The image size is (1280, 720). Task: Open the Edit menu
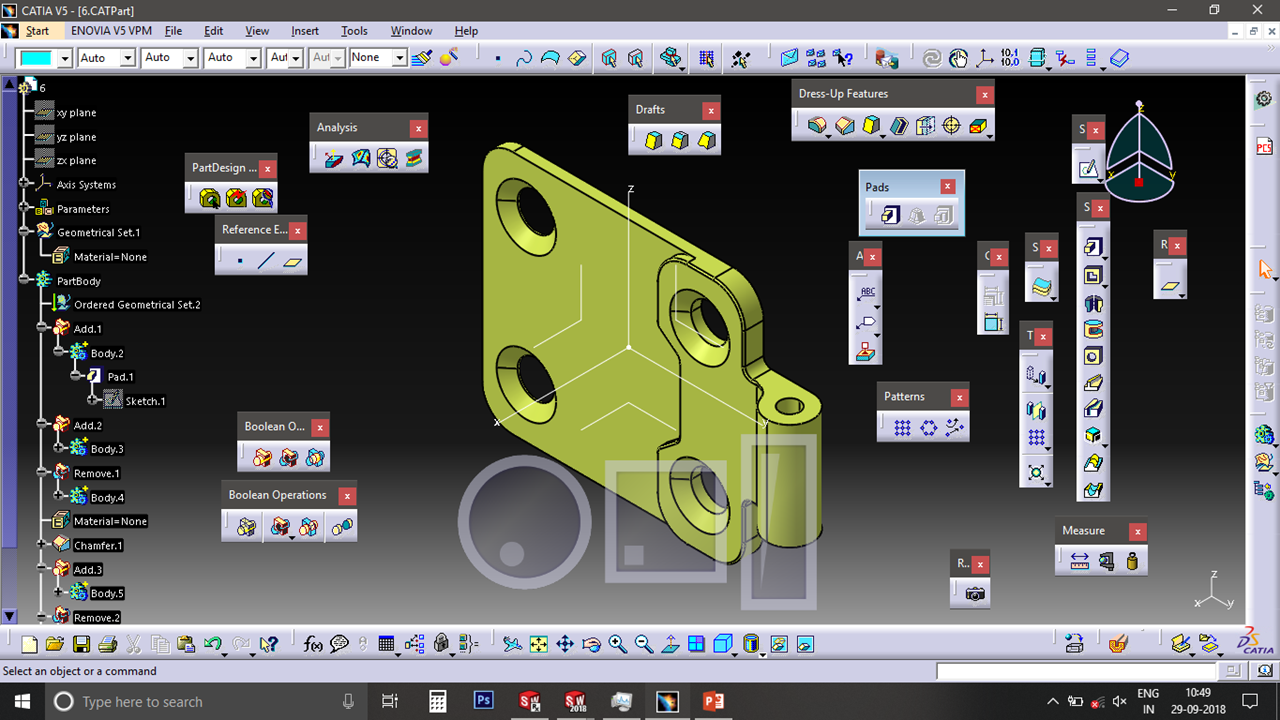(x=214, y=31)
